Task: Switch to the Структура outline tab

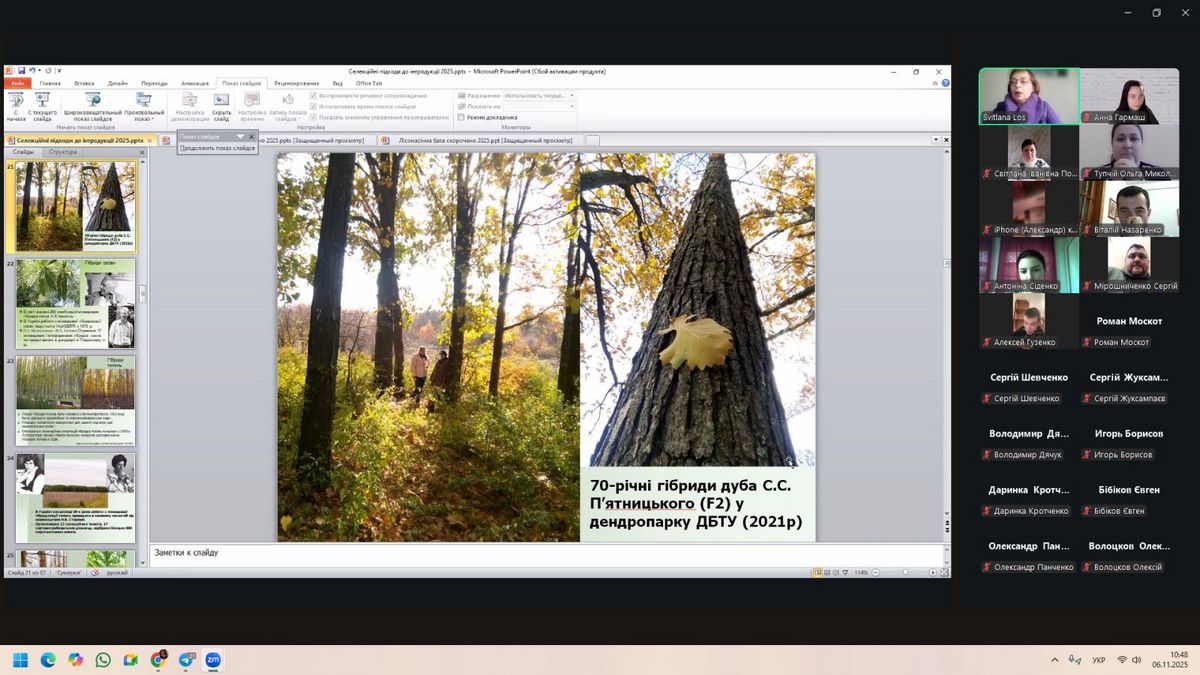Action: (x=63, y=152)
